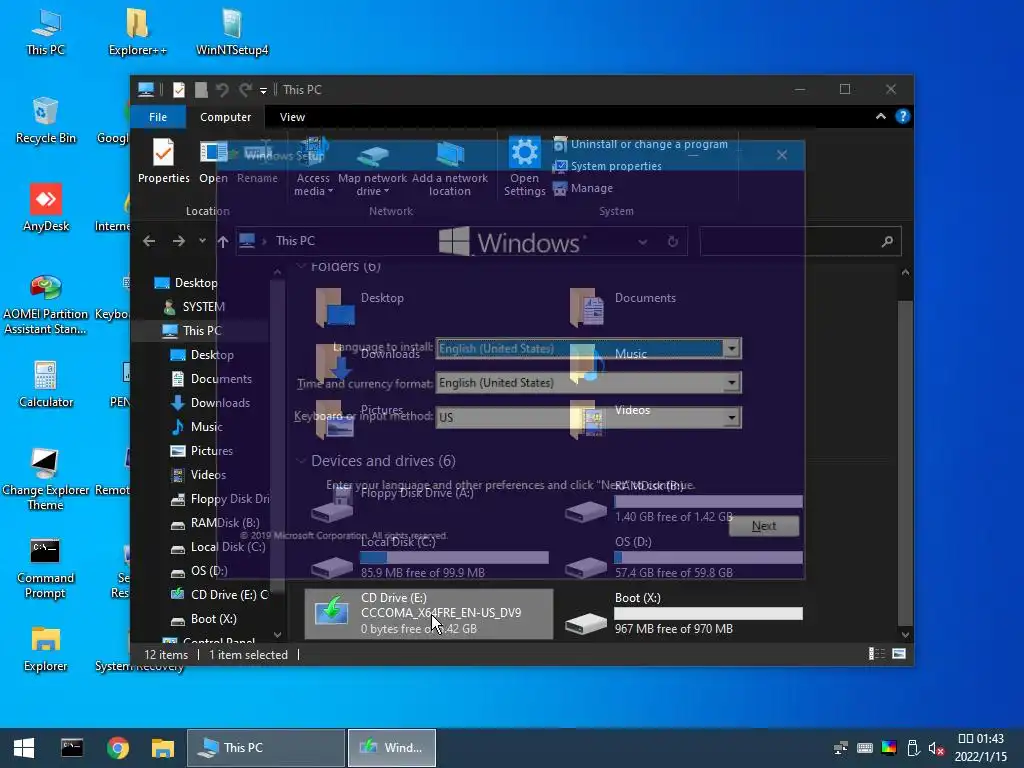
Task: Click the Windows Start button
Action: pos(24,748)
